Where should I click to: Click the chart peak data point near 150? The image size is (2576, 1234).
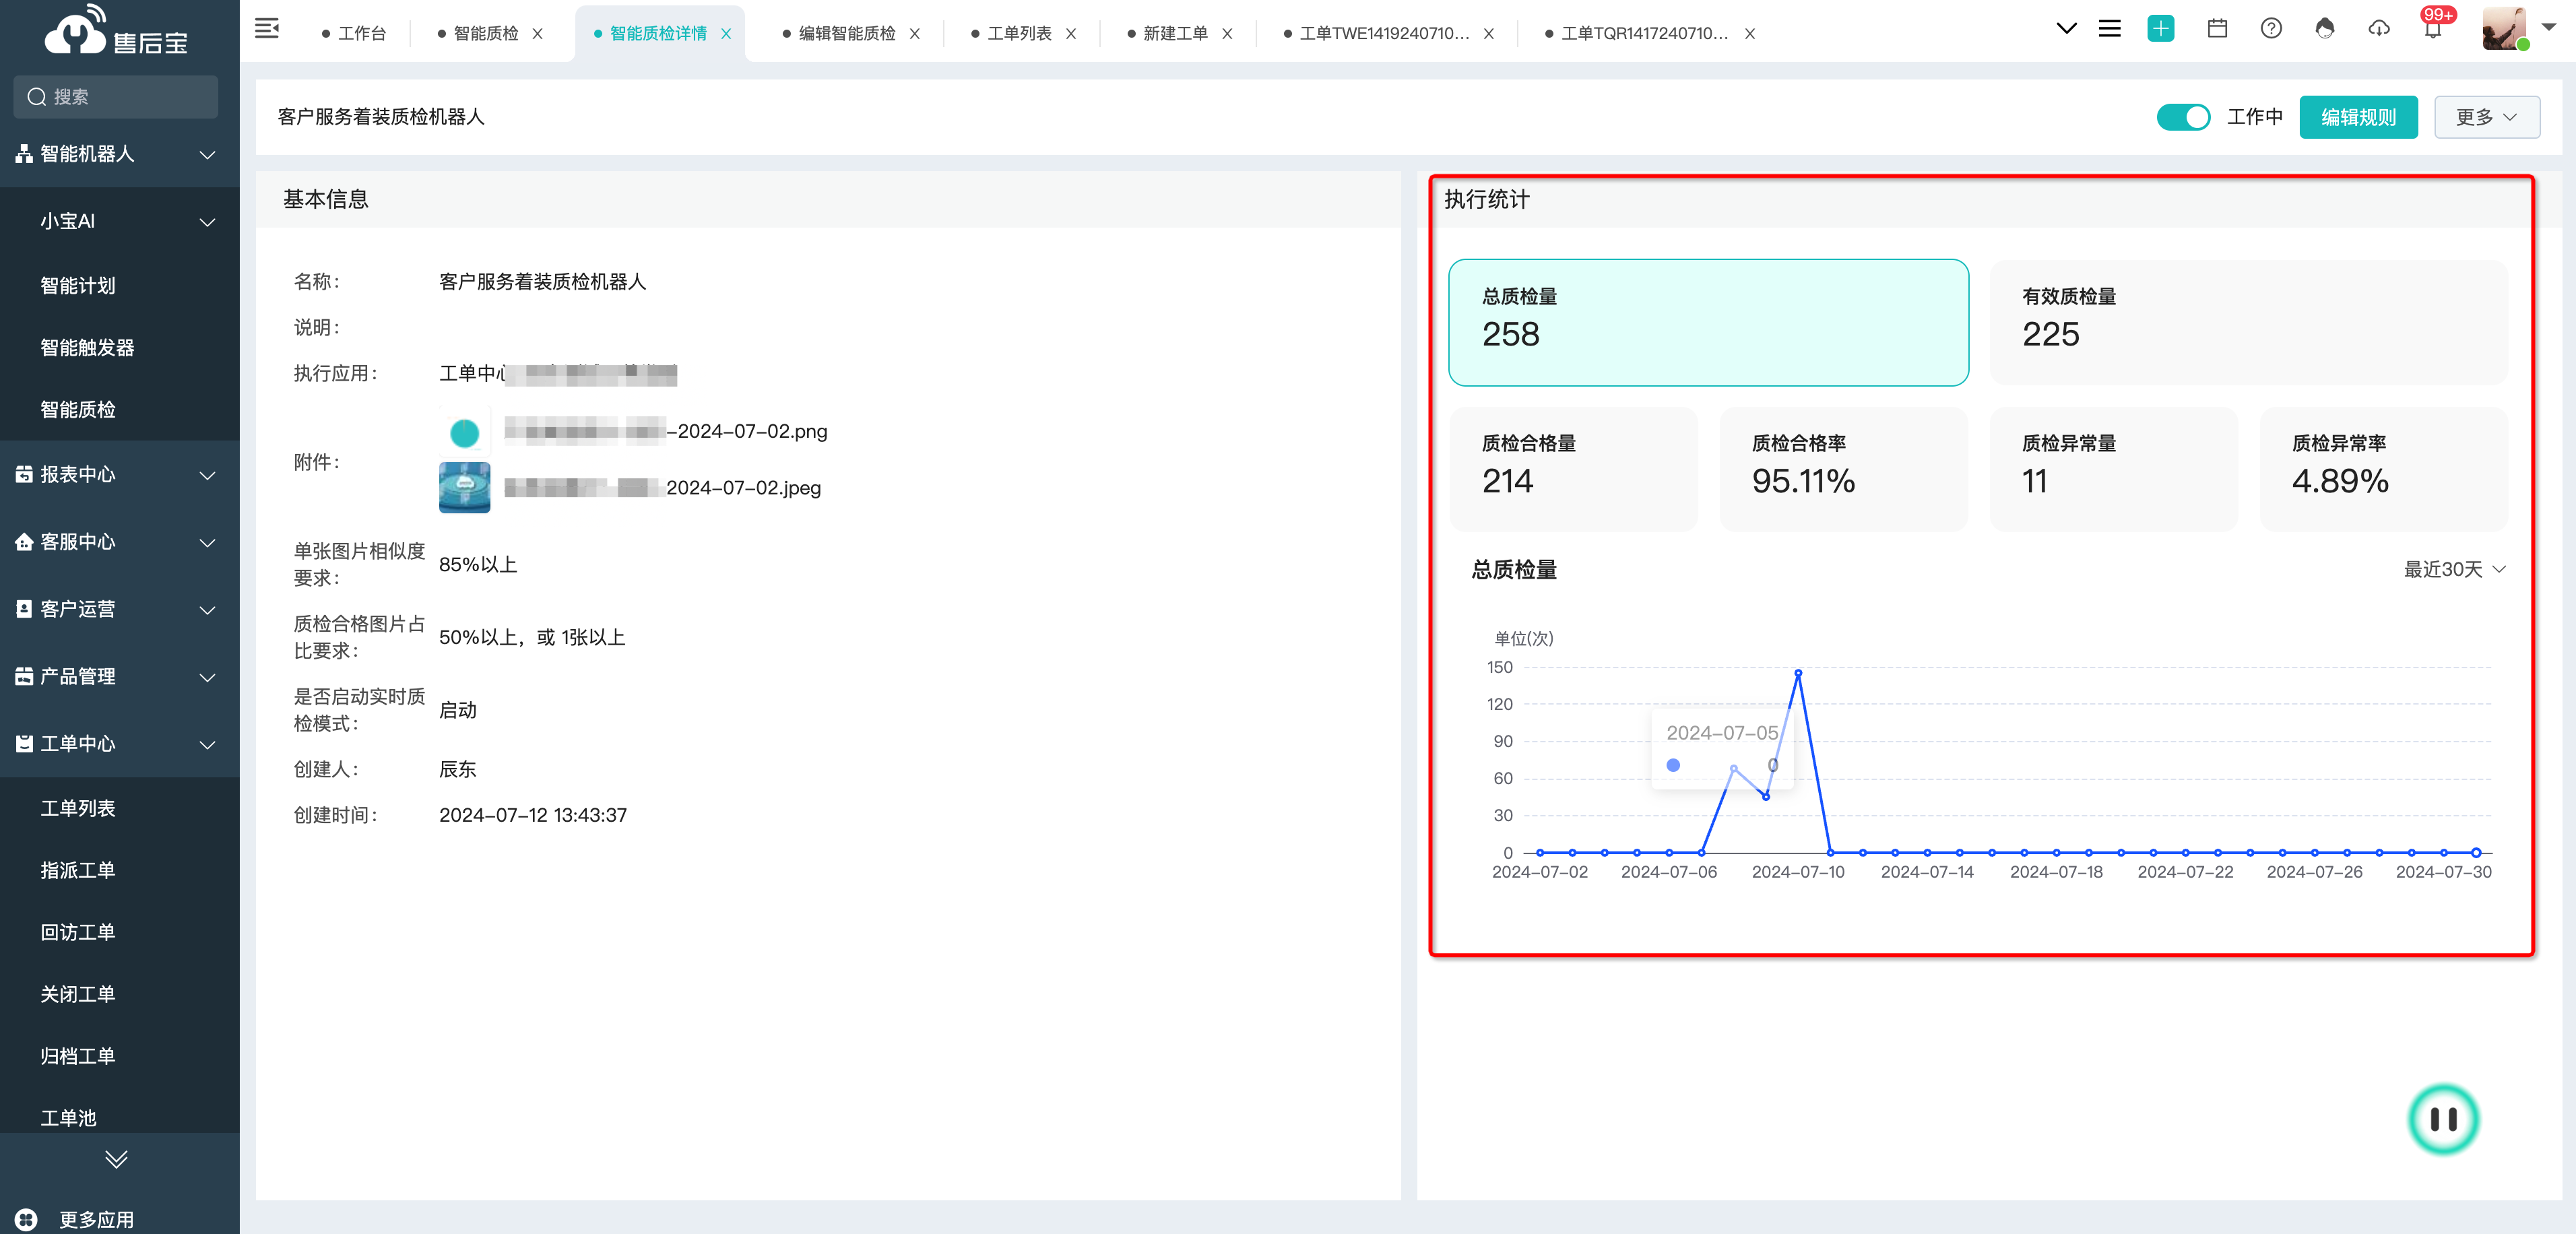tap(1798, 673)
